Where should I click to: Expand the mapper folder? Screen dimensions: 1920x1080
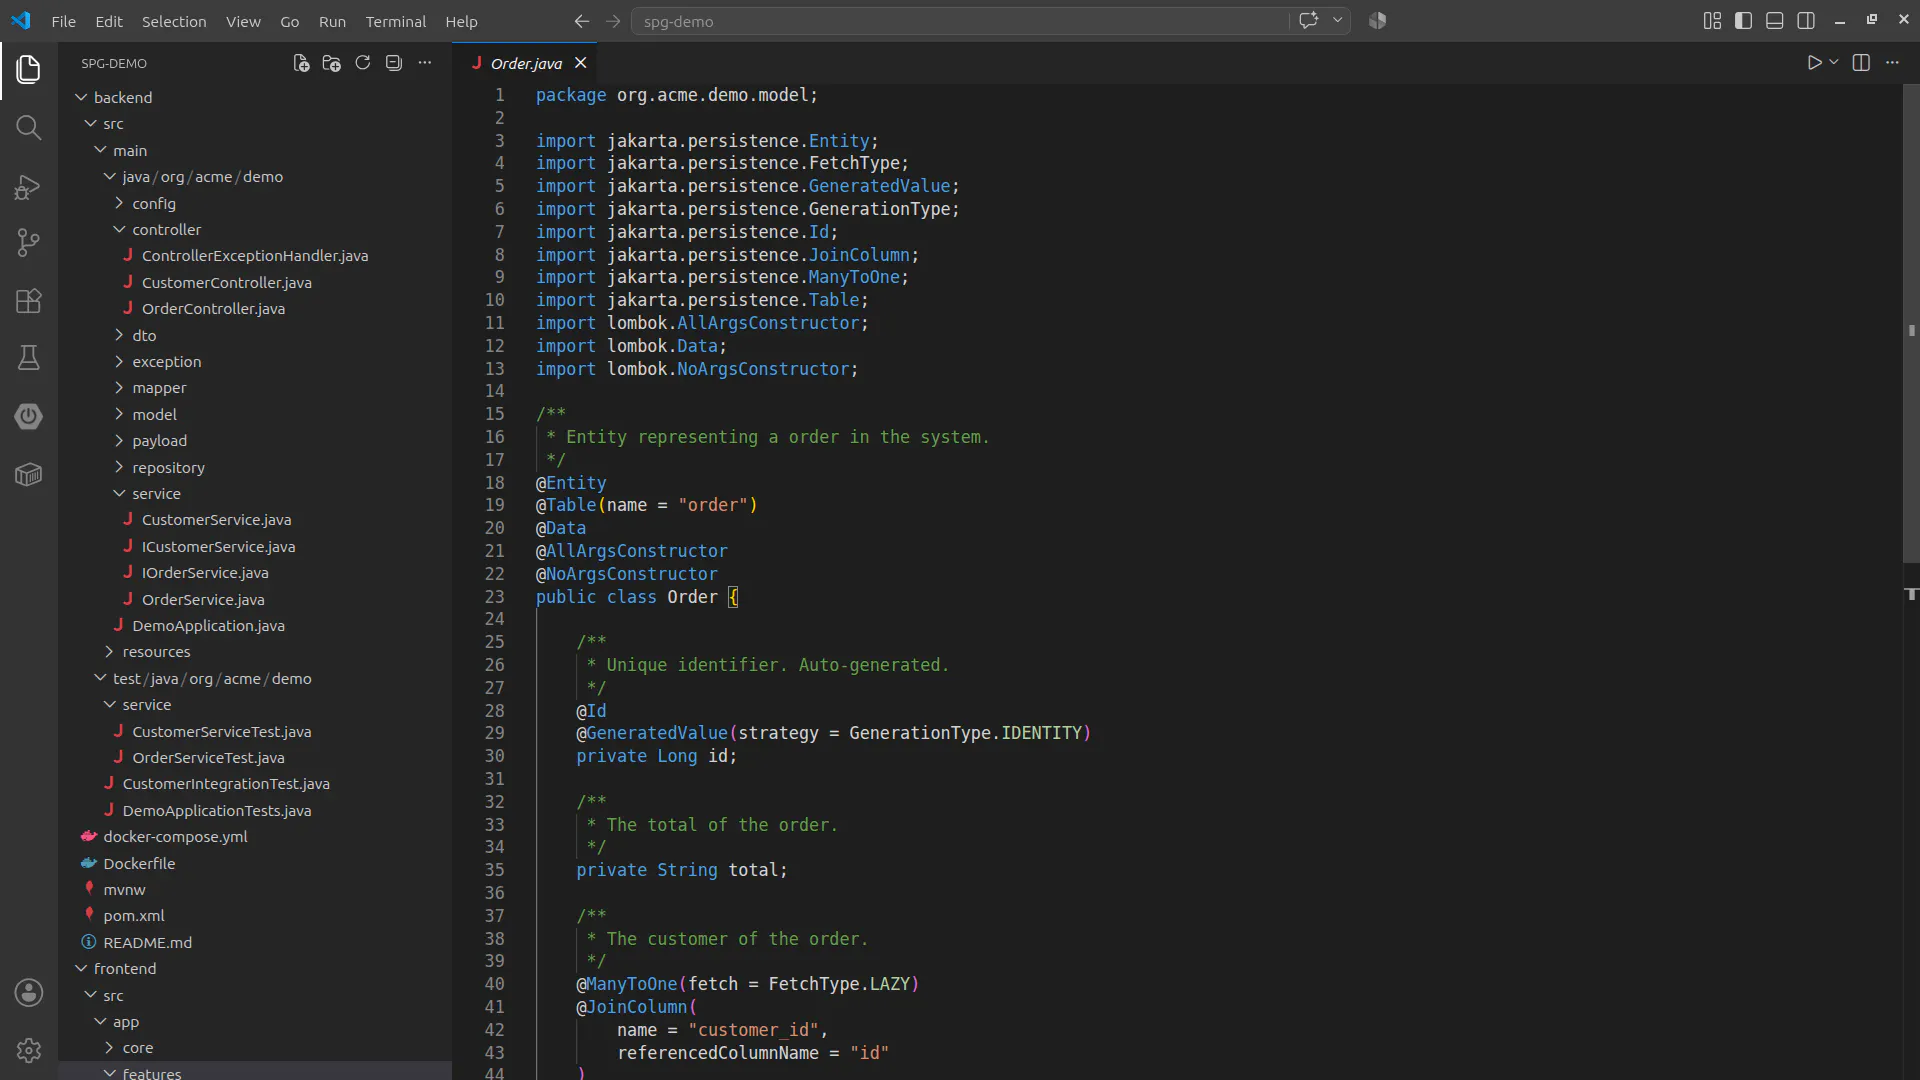click(255, 388)
